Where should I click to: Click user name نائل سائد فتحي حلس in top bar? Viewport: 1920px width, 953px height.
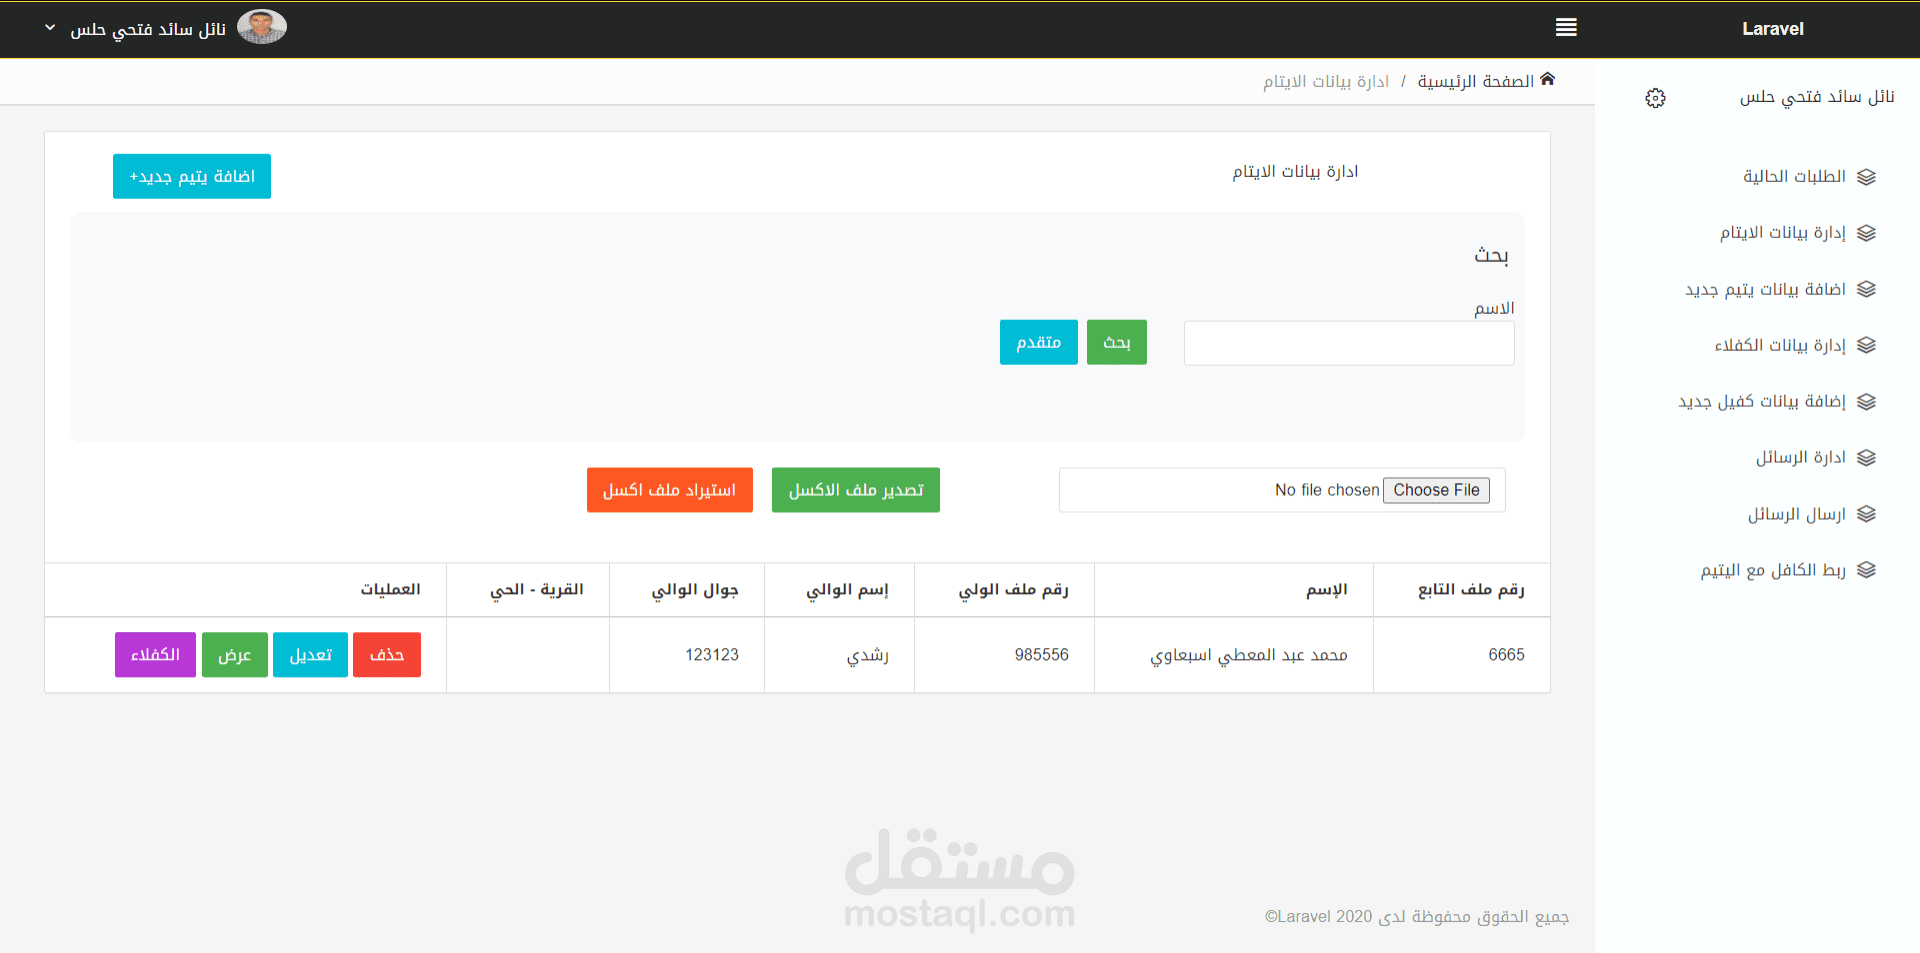[148, 29]
